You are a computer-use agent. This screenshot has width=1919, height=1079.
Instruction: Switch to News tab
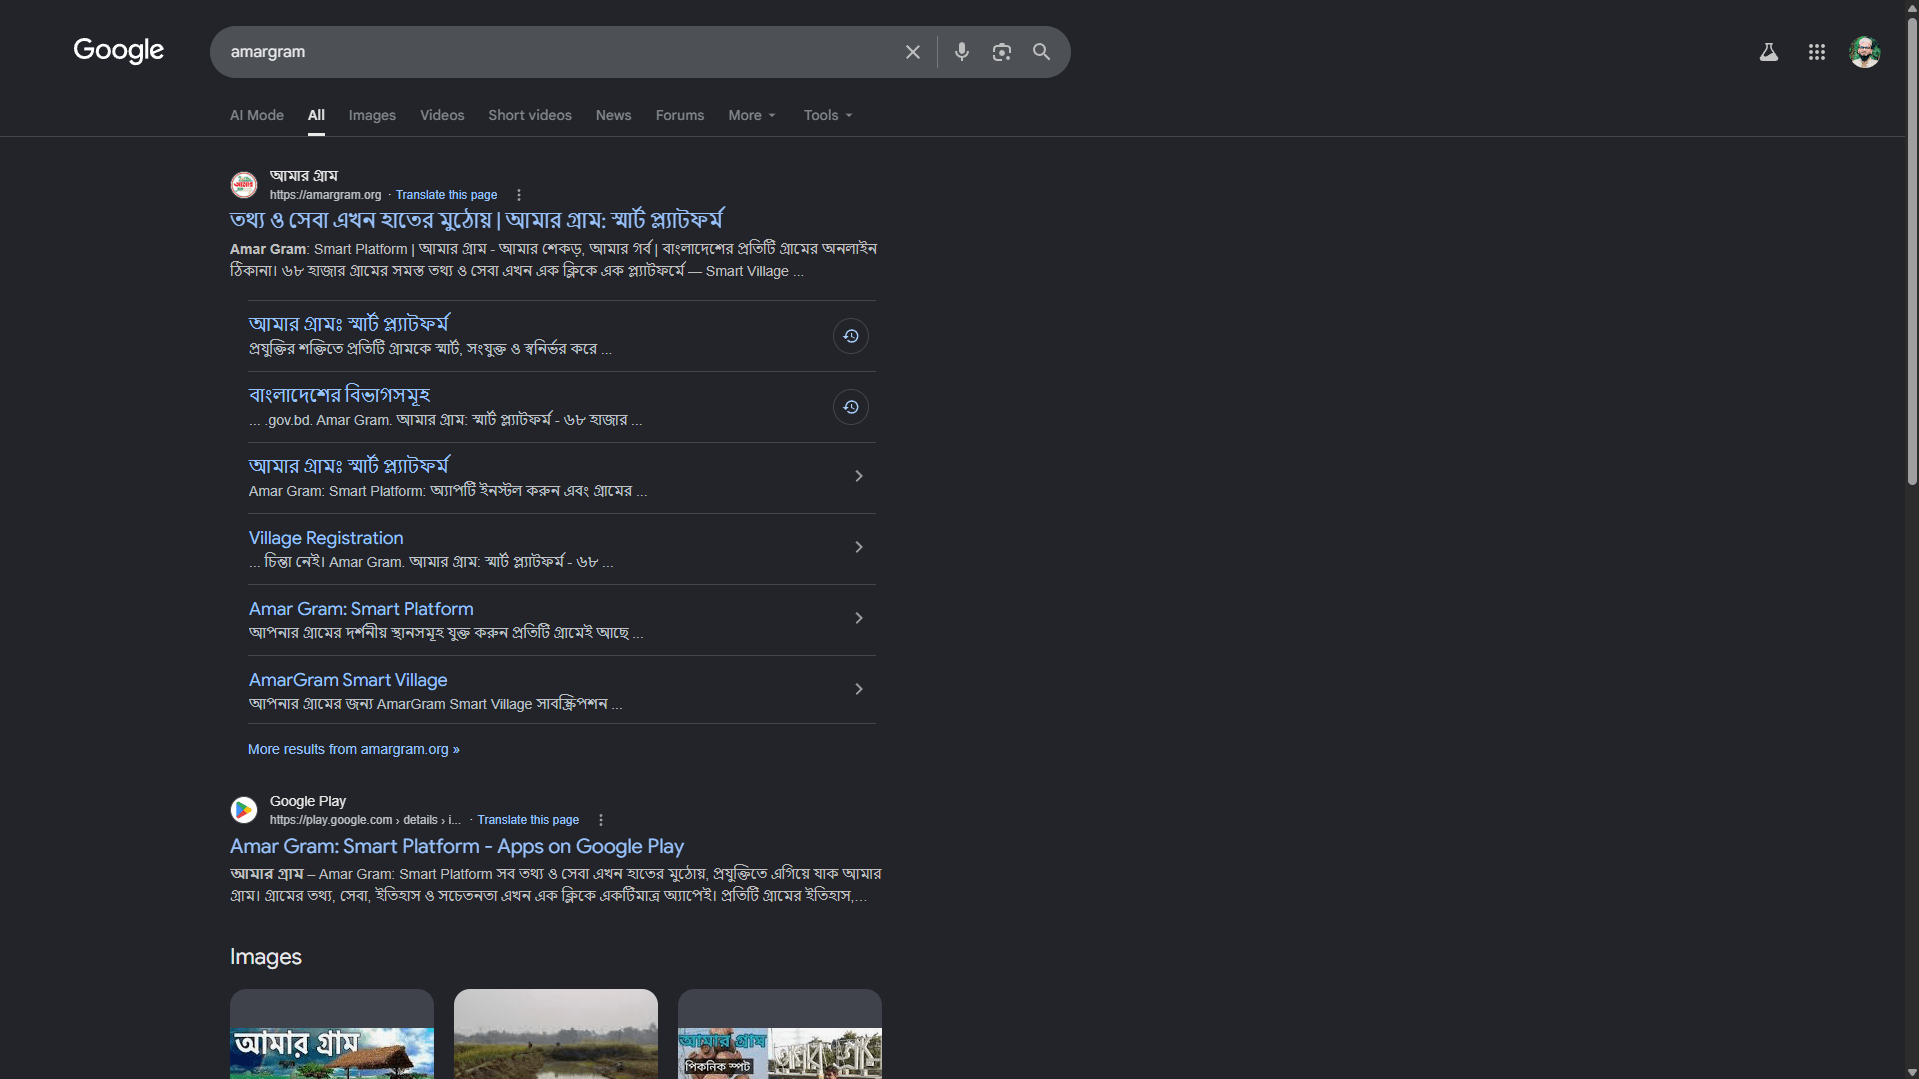pyautogui.click(x=613, y=115)
